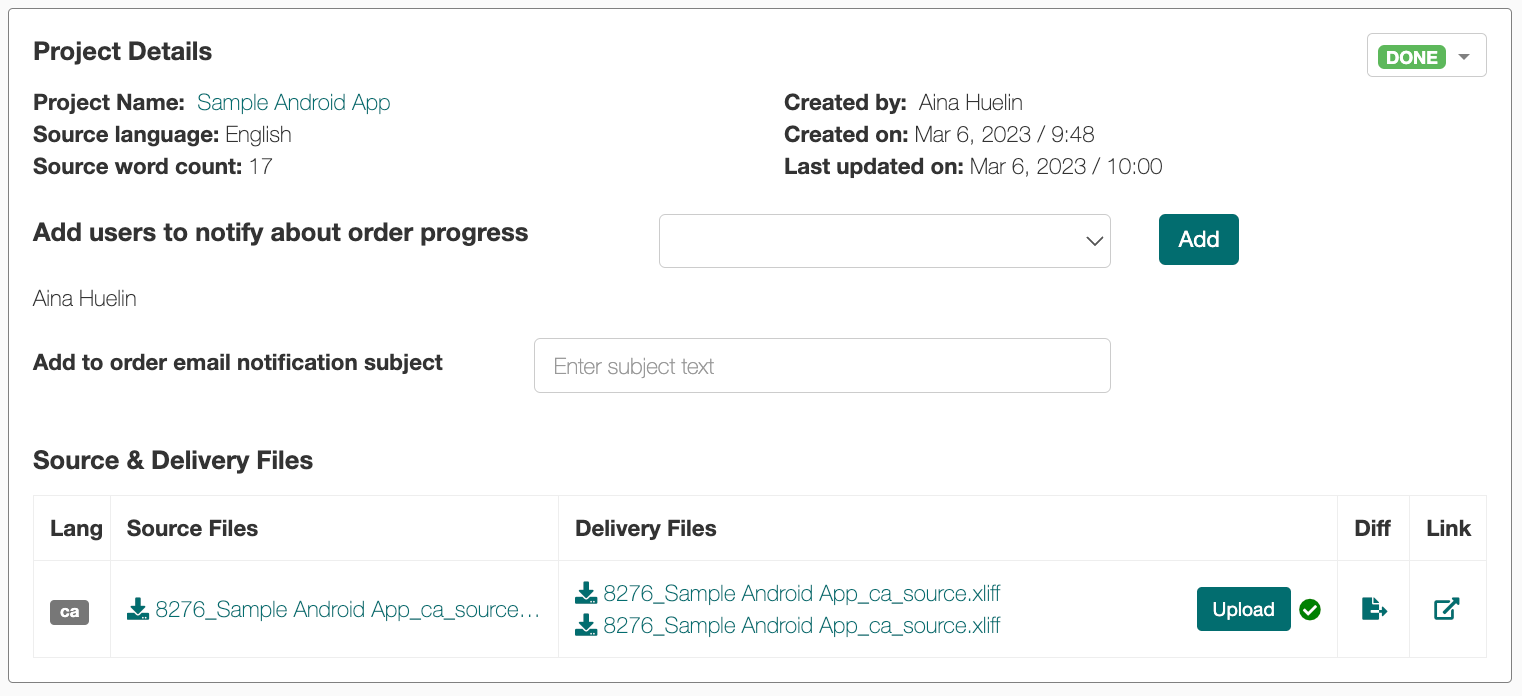
Task: Click the download icon of second delivery file
Action: (586, 625)
